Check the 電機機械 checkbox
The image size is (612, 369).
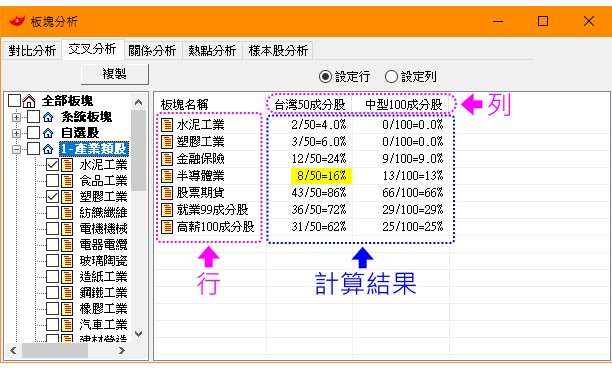click(52, 229)
